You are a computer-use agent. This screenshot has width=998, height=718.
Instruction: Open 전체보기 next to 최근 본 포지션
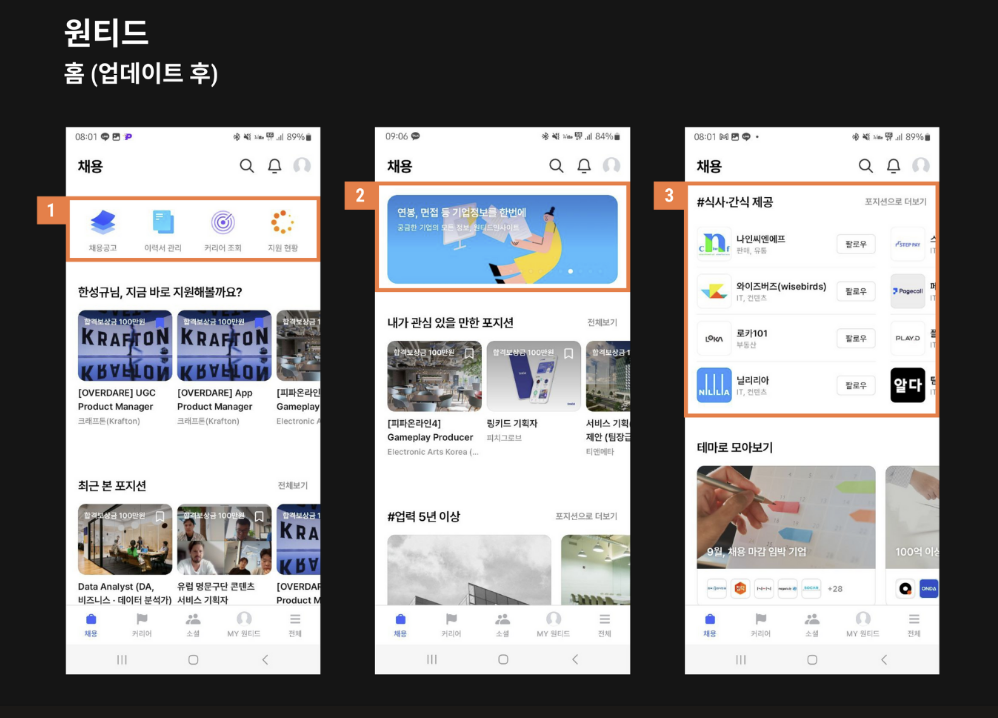pos(293,486)
